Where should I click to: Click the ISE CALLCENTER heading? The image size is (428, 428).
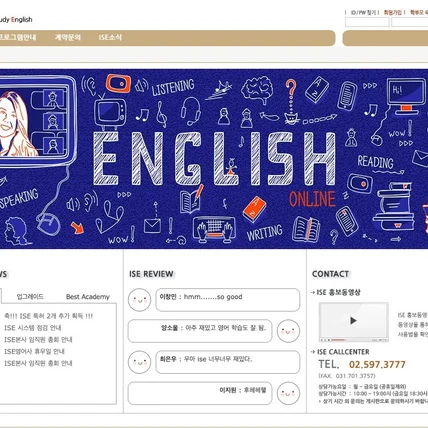(x=343, y=352)
